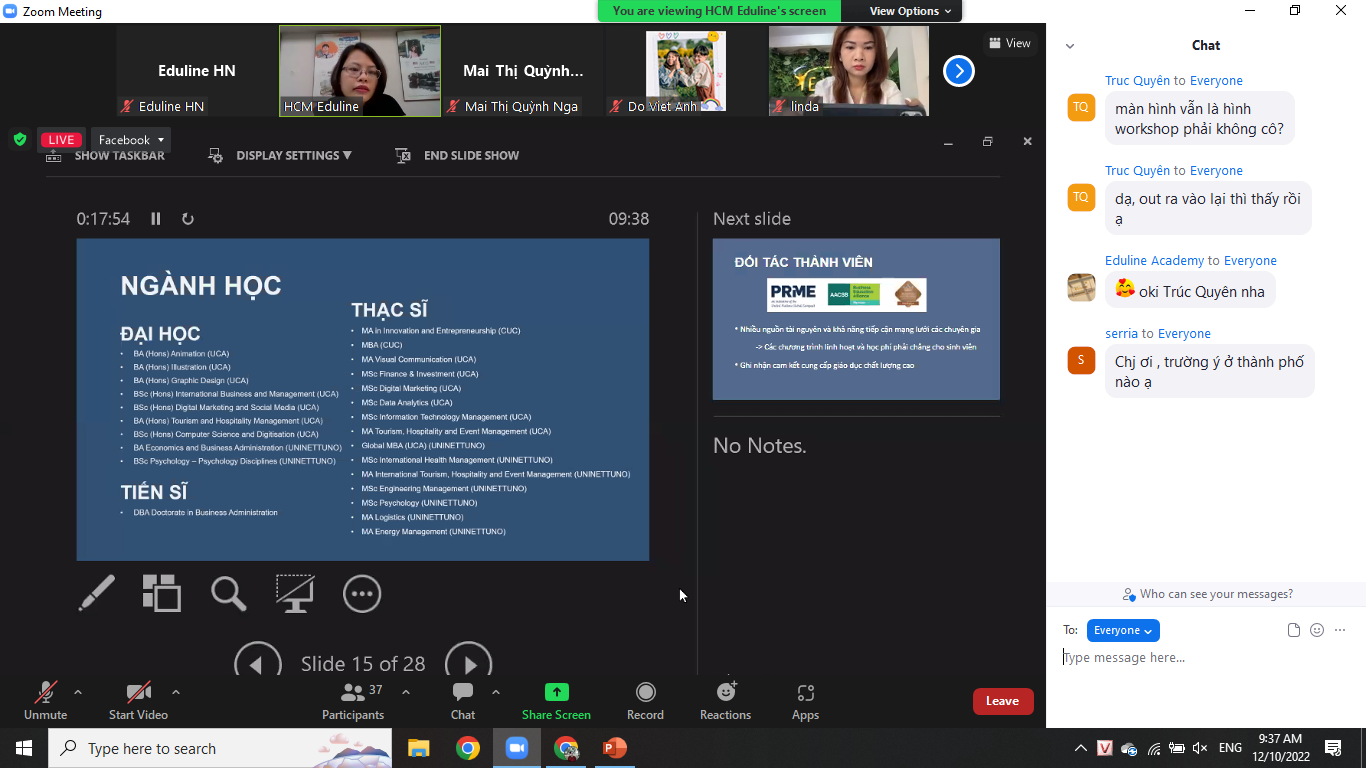The image size is (1366, 768).
Task: Open the Apps panel
Action: point(805,700)
